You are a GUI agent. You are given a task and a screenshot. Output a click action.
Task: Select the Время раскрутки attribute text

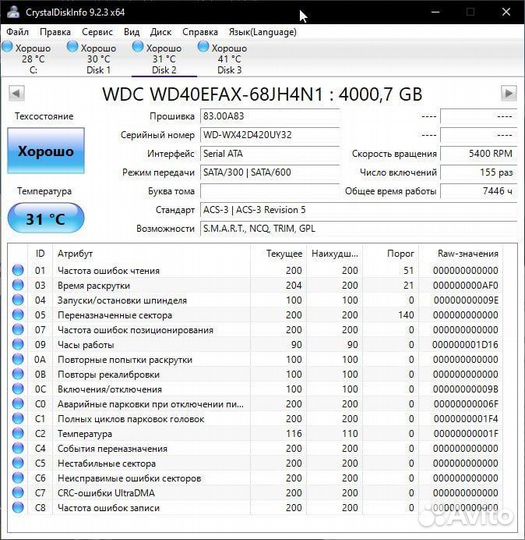[94, 285]
